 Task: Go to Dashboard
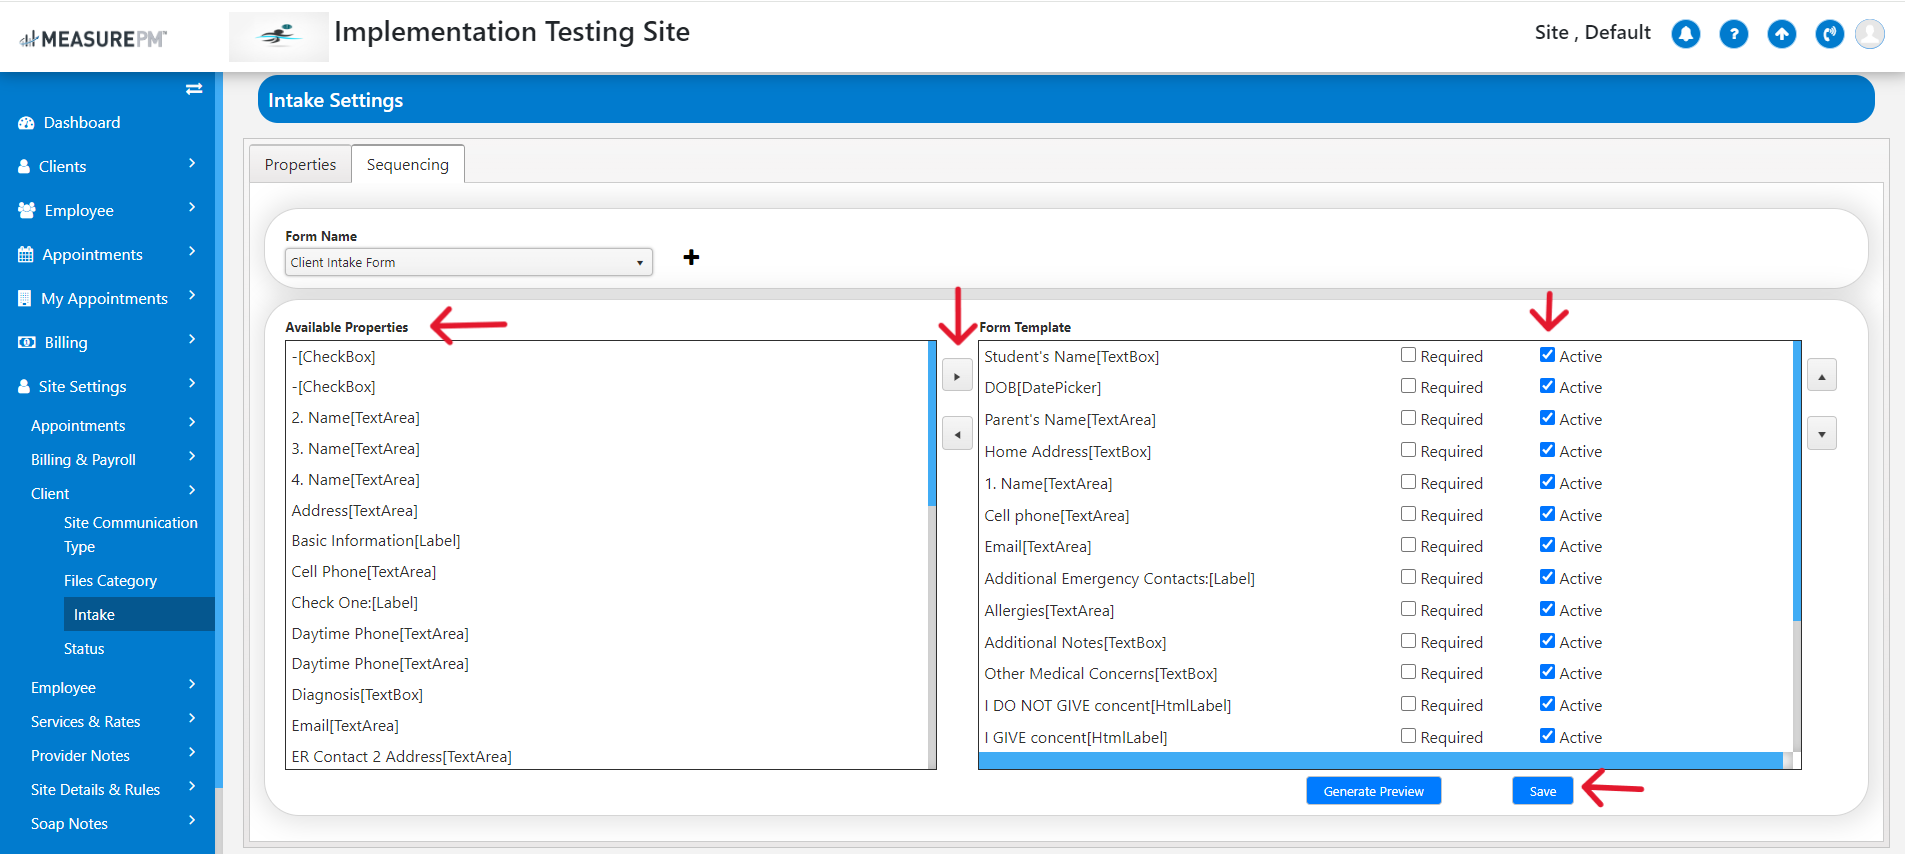[82, 123]
